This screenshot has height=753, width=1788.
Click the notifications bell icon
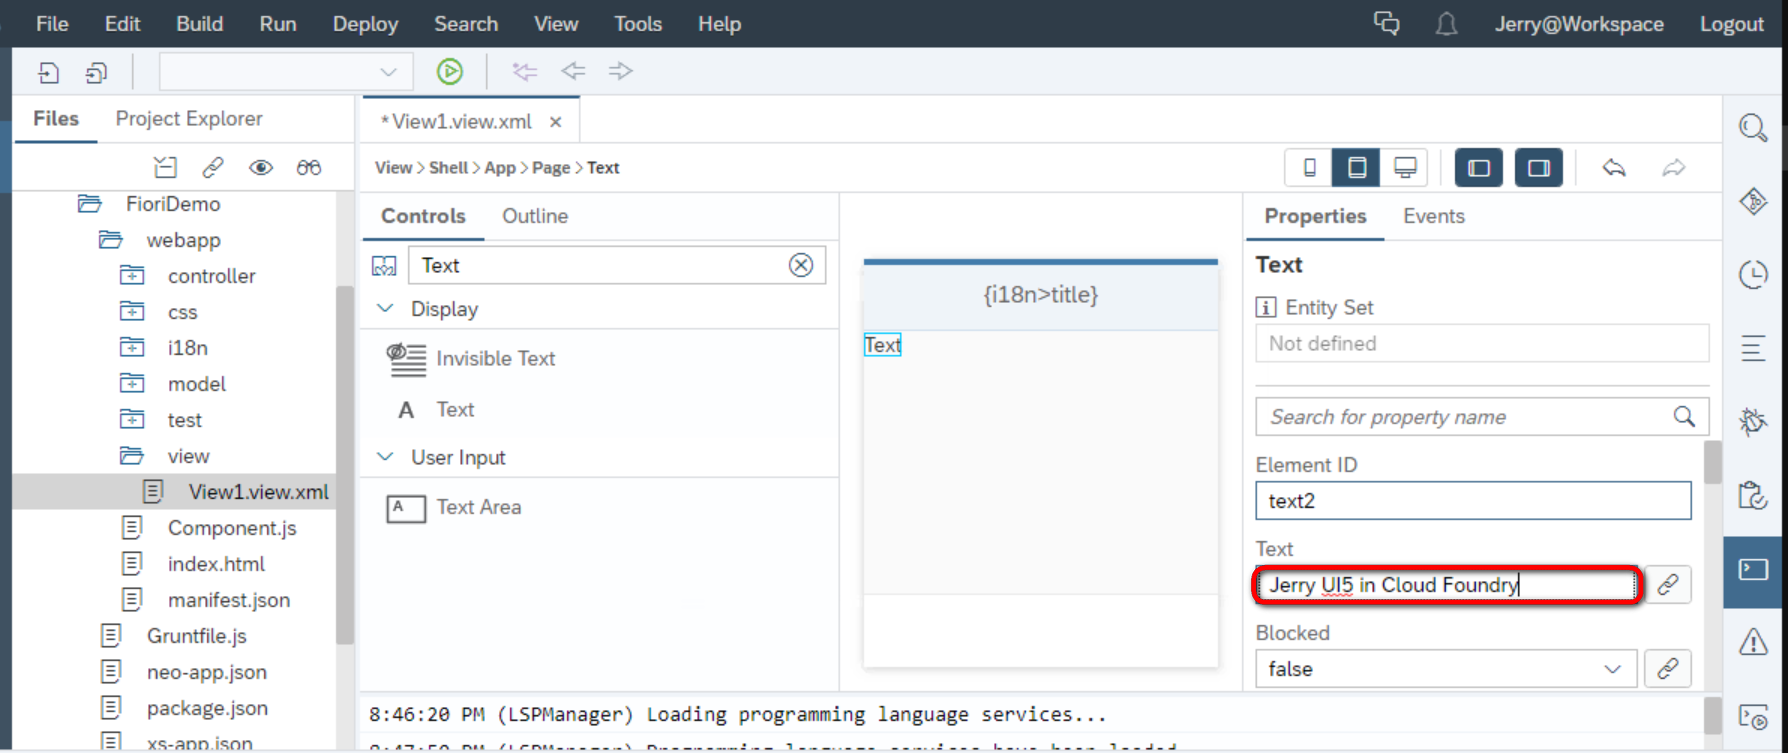(1446, 24)
